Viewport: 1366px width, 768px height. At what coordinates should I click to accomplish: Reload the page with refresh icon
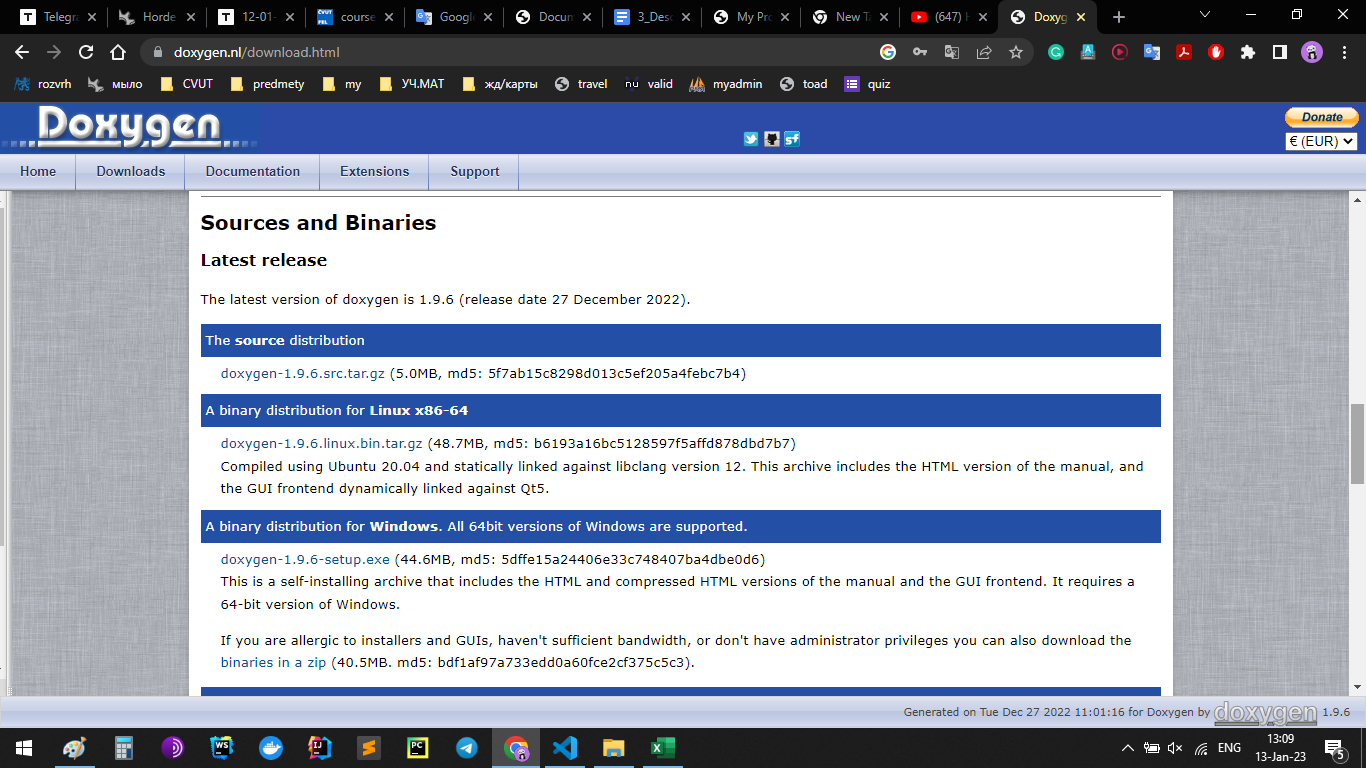tap(86, 52)
